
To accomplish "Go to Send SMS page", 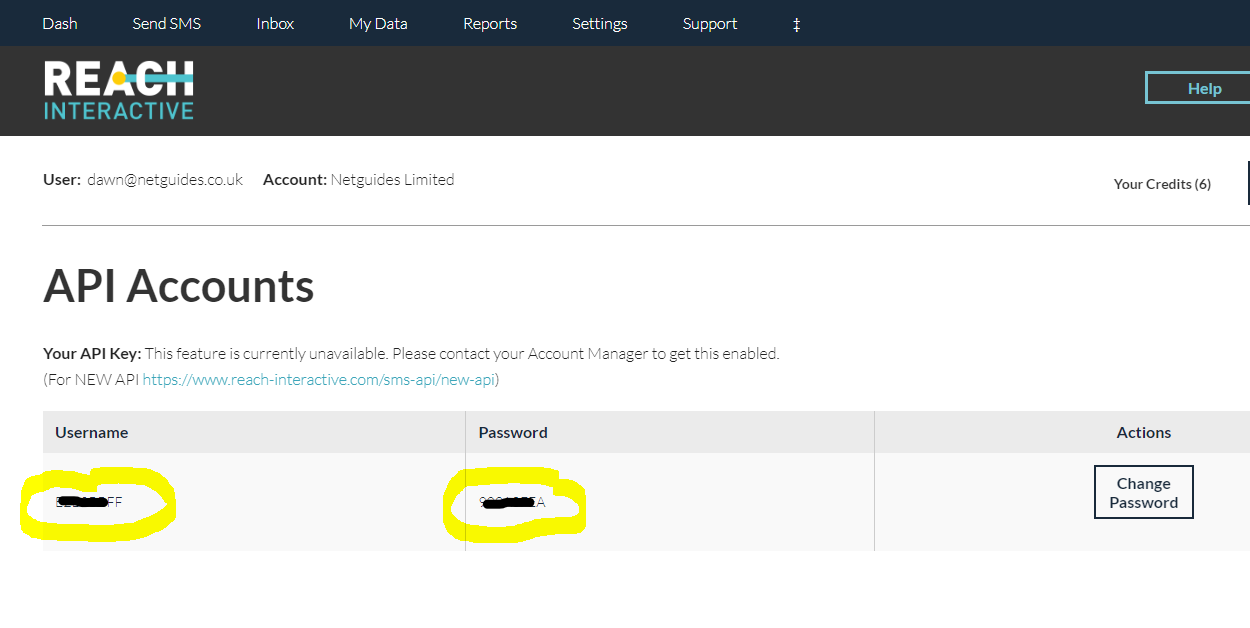I will pos(166,24).
